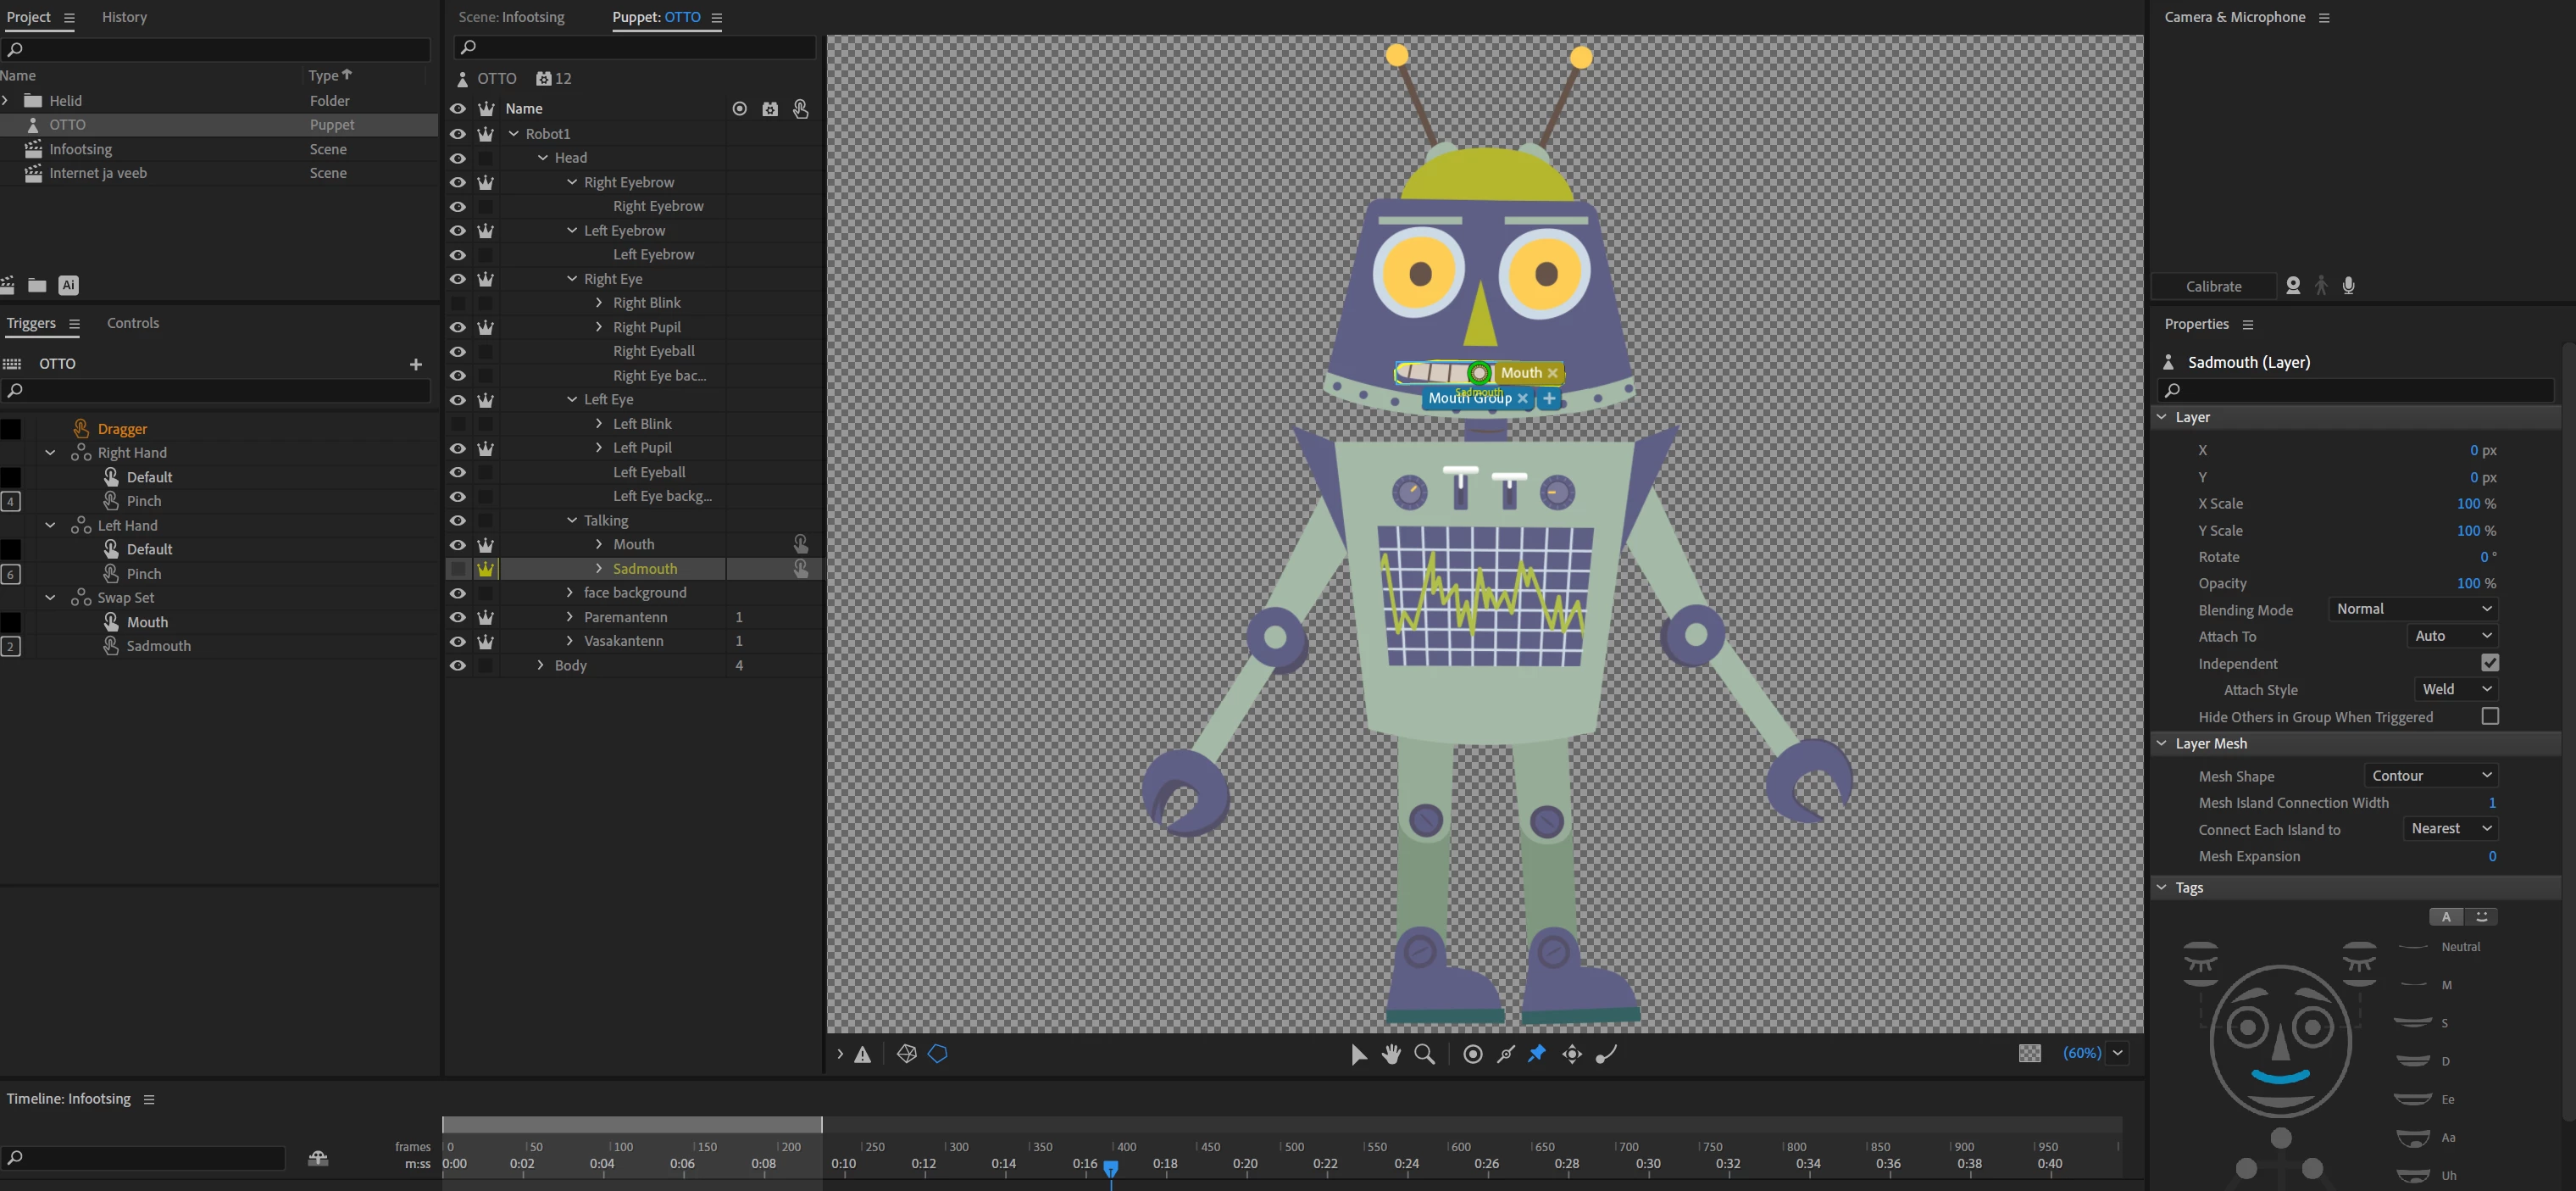
Task: Open the Blending Mode dropdown
Action: tap(2413, 609)
